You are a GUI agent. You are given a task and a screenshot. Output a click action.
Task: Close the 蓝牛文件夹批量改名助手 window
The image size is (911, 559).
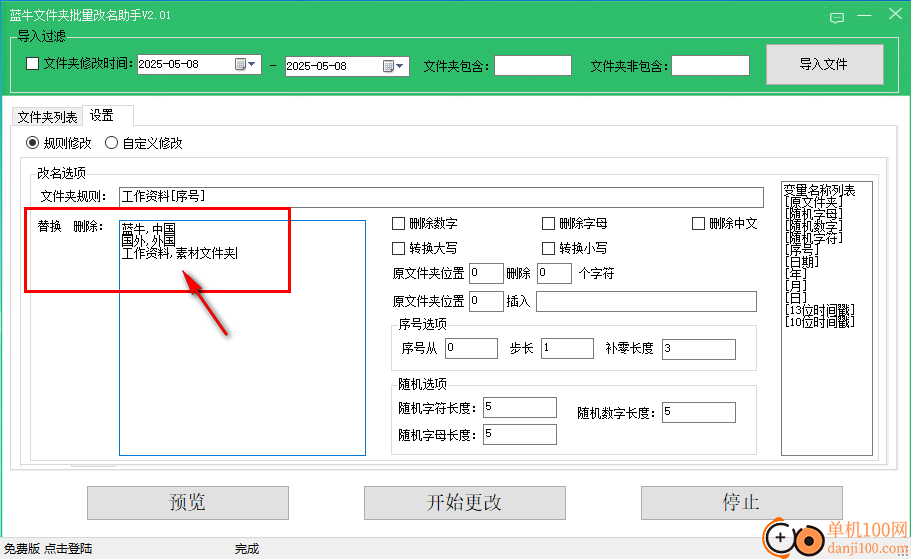[x=895, y=14]
